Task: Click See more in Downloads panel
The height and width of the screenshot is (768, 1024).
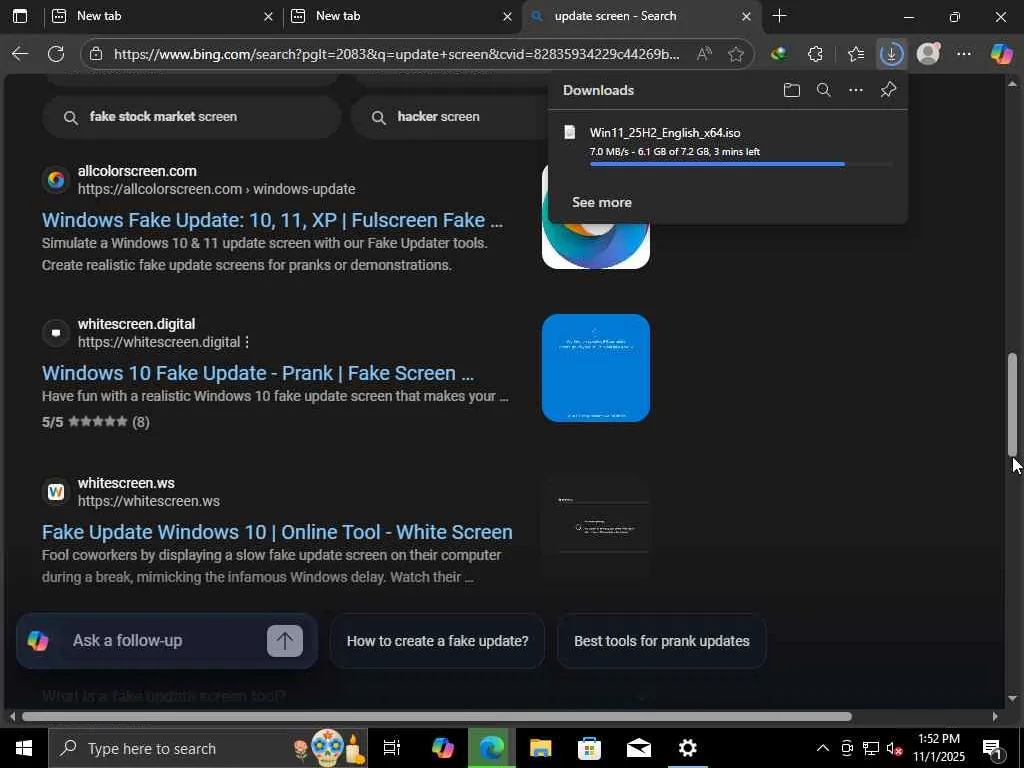Action: click(601, 202)
